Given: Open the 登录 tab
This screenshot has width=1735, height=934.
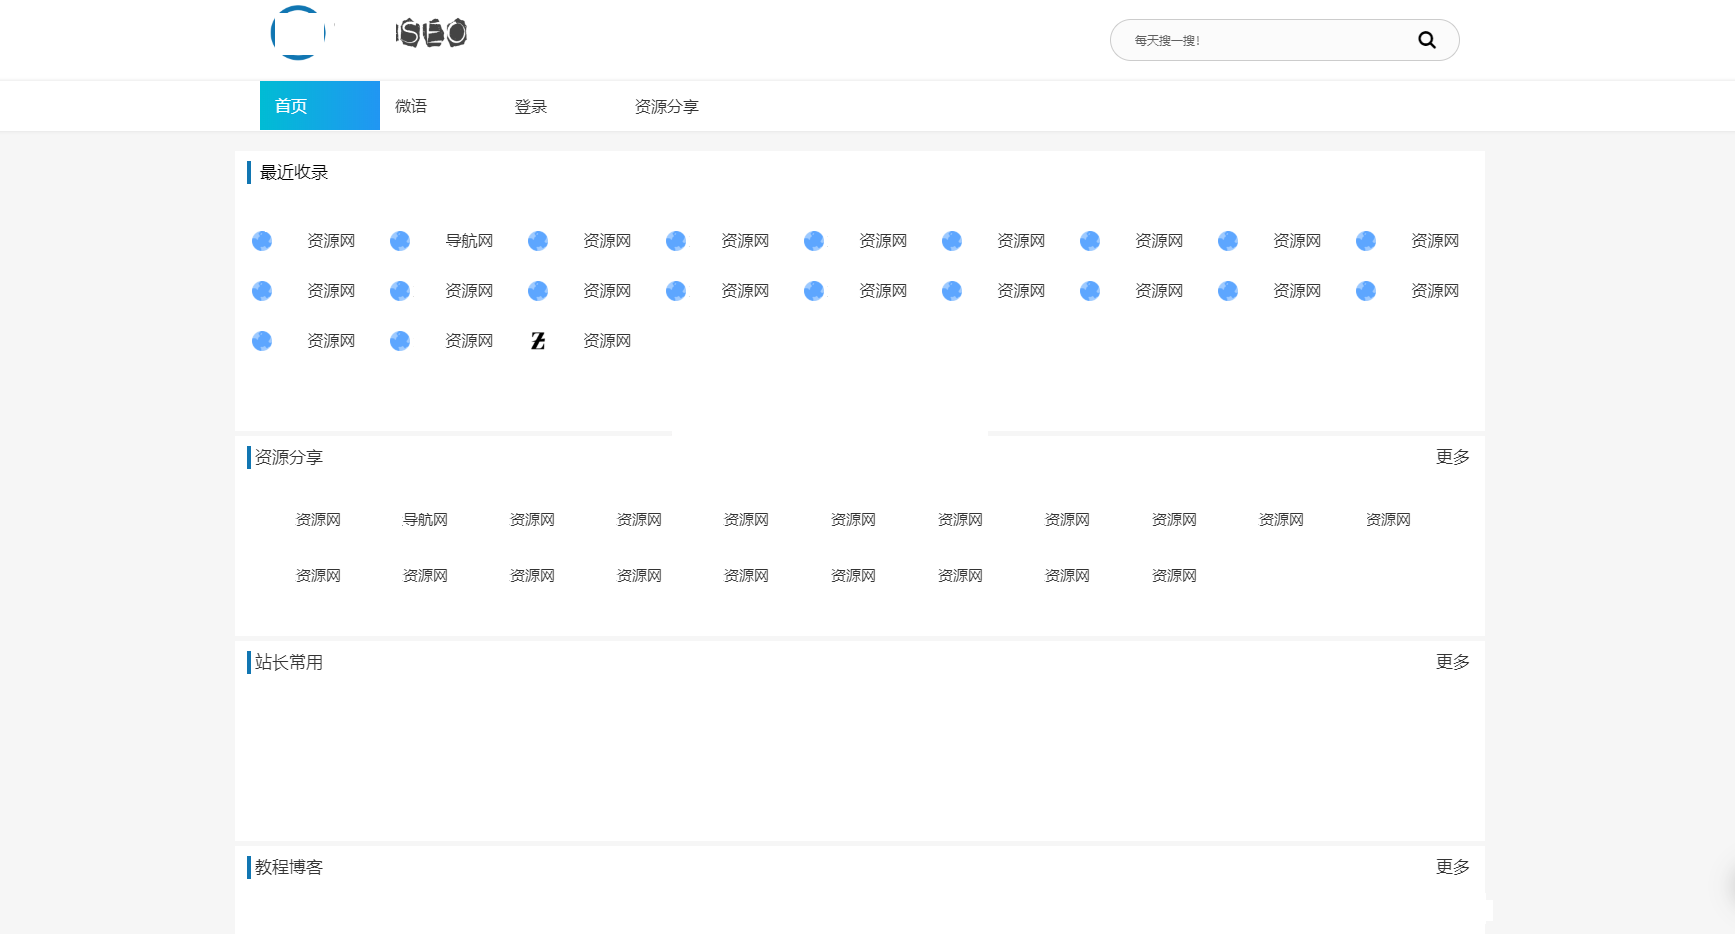Looking at the screenshot, I should coord(531,105).
